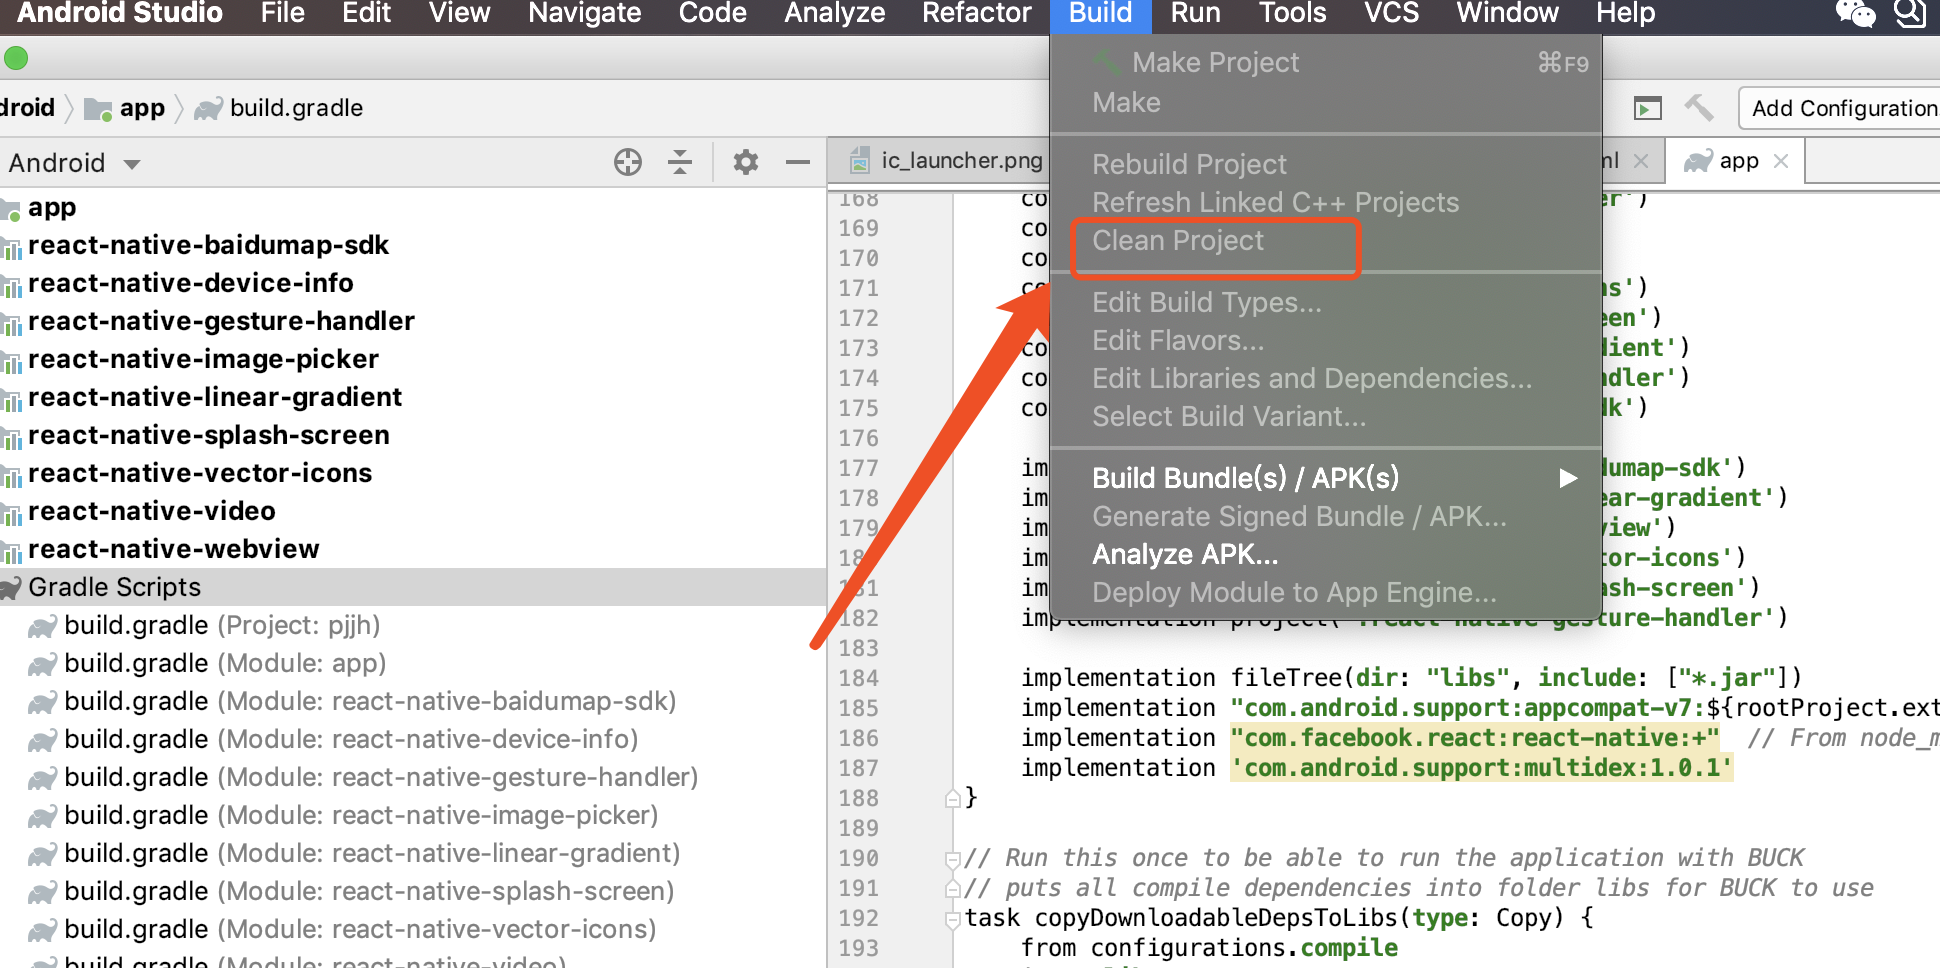The width and height of the screenshot is (1940, 968).
Task: Select the app module in project tree
Action: [52, 207]
